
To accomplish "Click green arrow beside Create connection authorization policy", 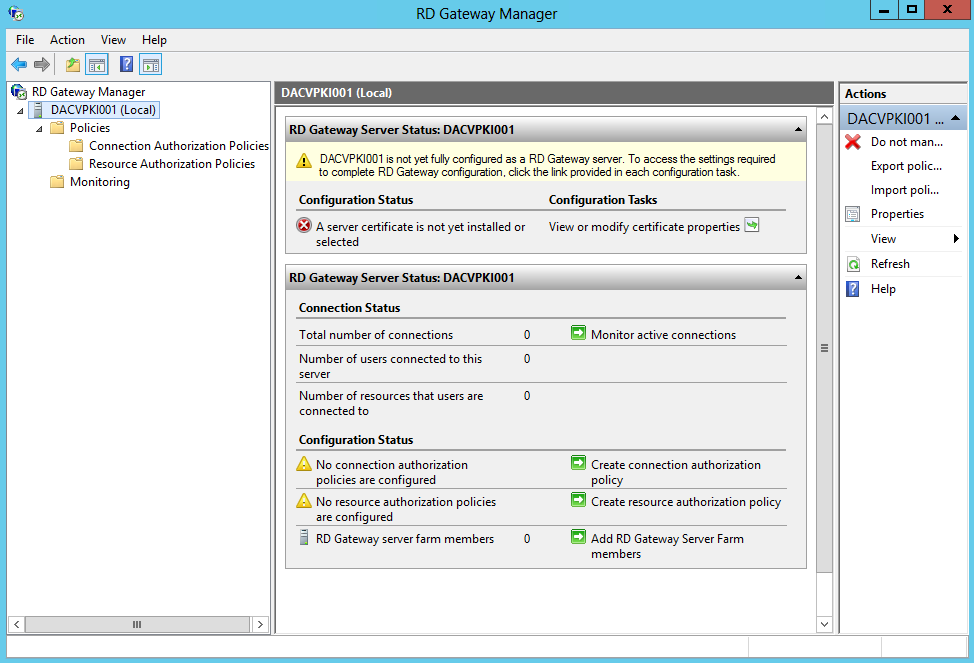I will pyautogui.click(x=578, y=463).
